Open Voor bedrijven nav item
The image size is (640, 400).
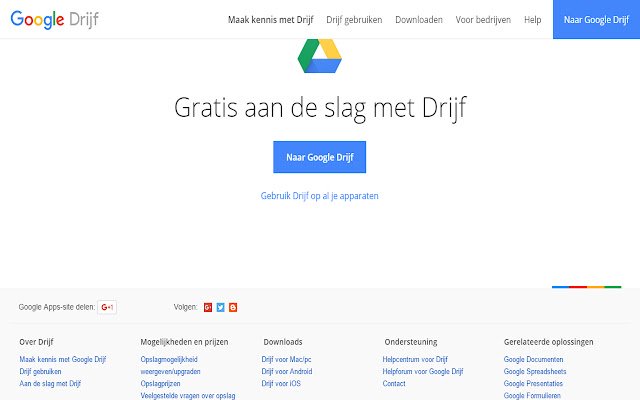coord(483,20)
